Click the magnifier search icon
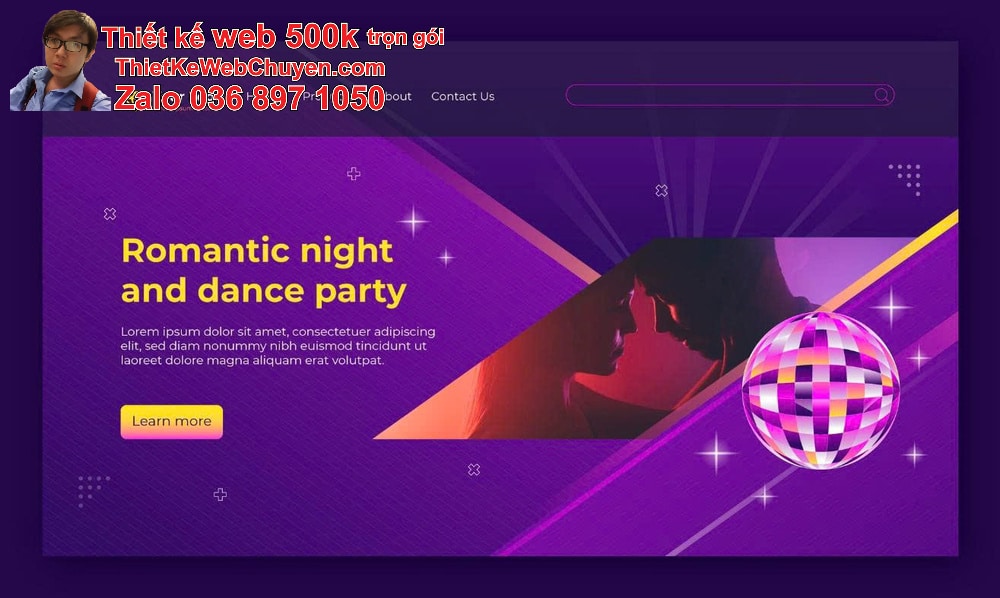Viewport: 1000px width, 598px height. 881,95
